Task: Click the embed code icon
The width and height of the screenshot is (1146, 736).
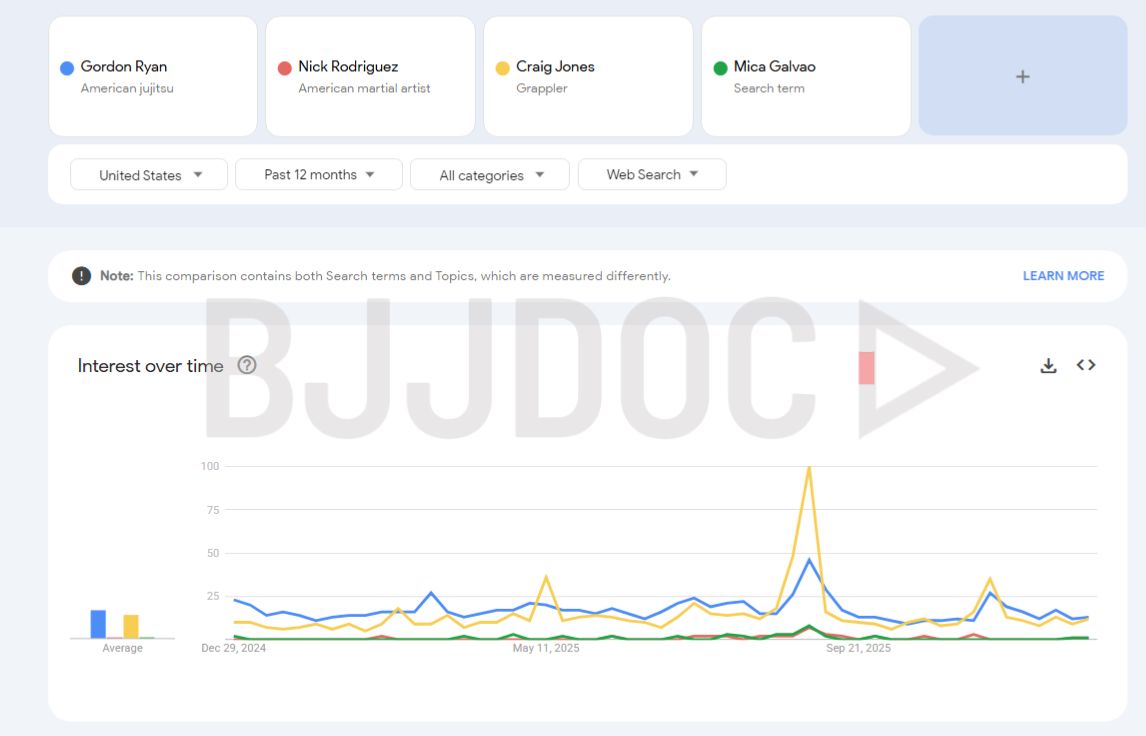Action: 1086,365
